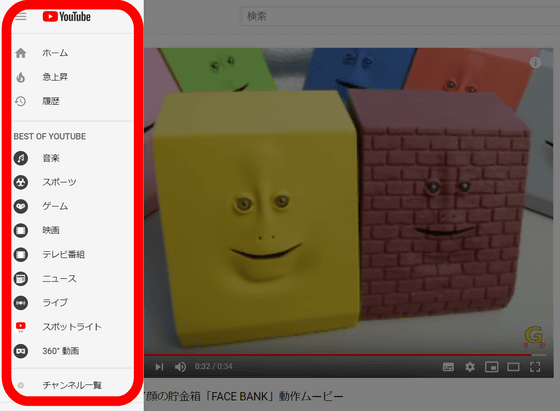Select the ゲーム gaming icon
Image resolution: width=560 pixels, height=411 pixels.
[21, 206]
